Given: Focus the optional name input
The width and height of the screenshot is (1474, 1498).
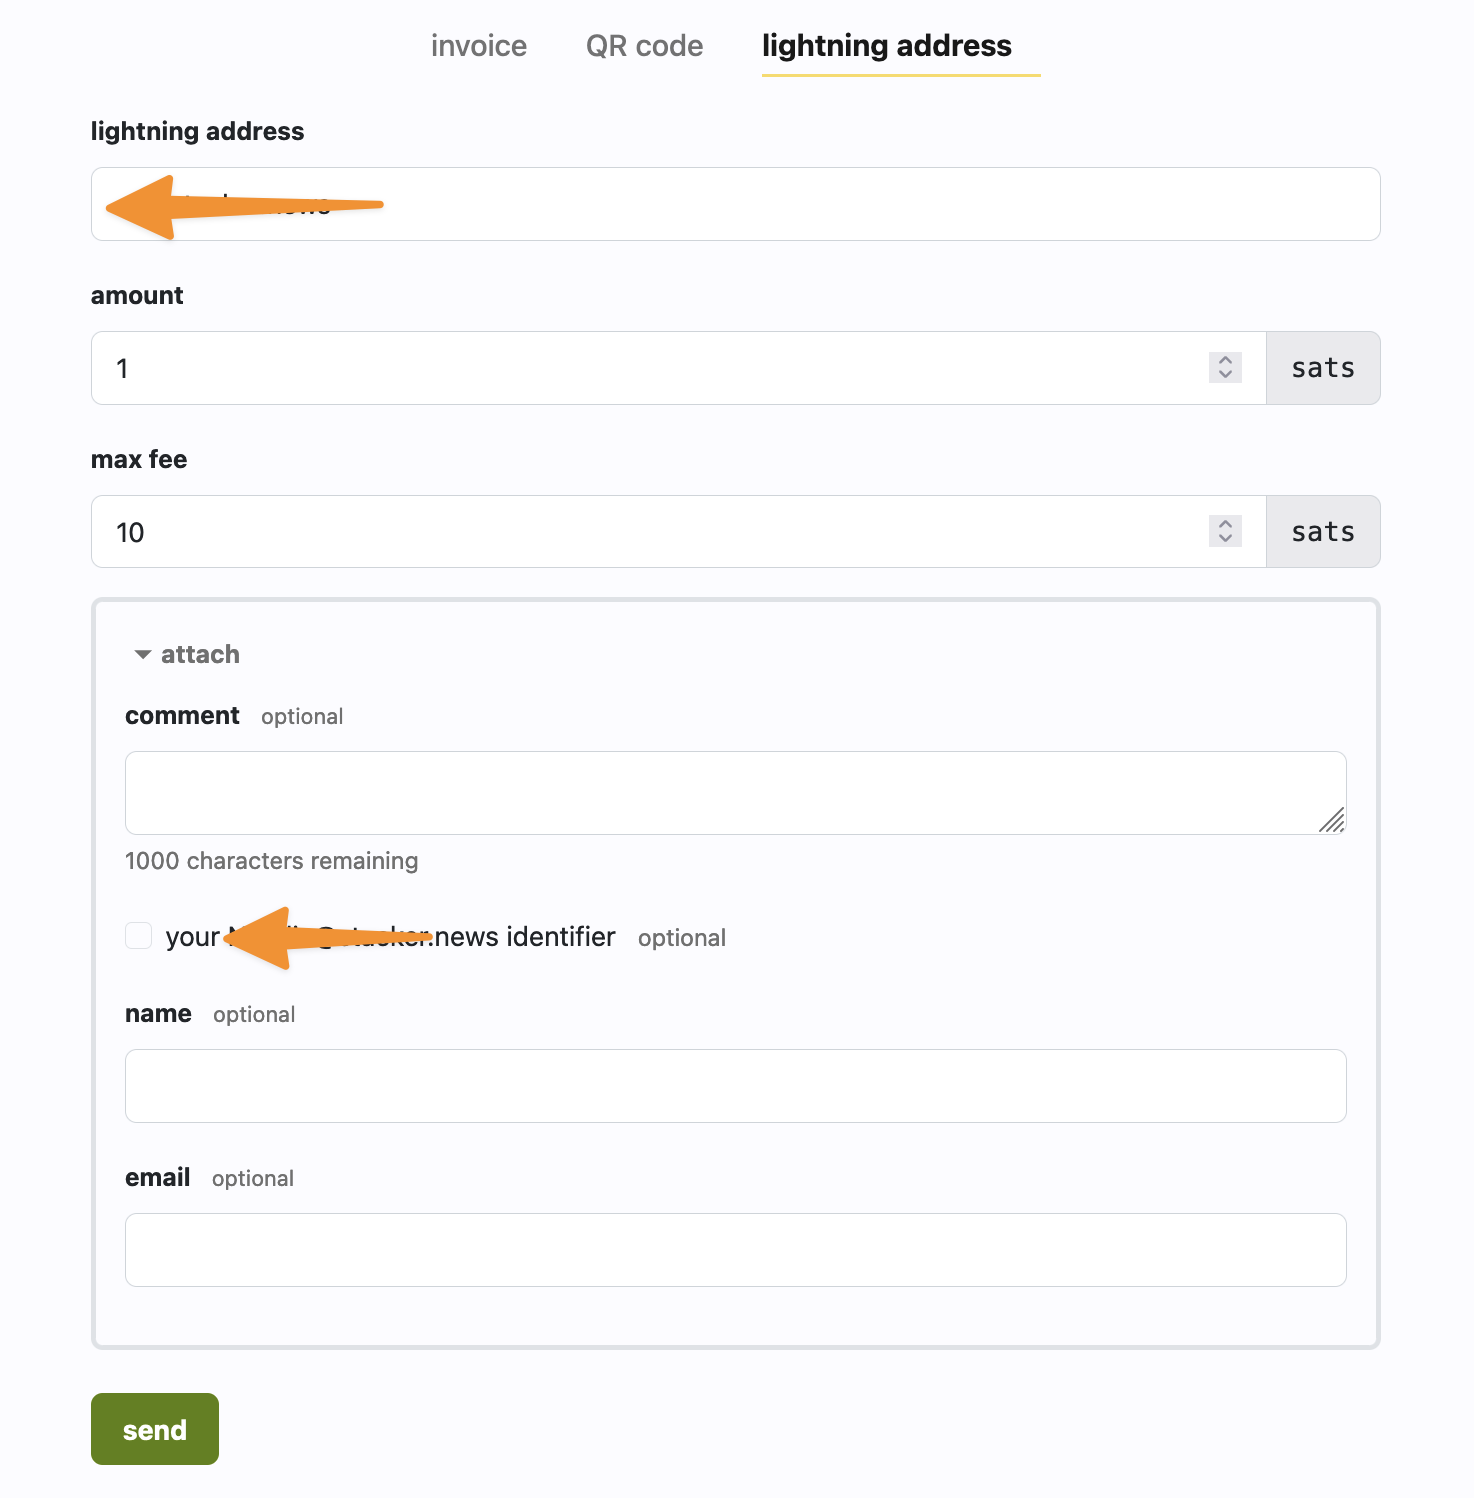Looking at the screenshot, I should click(735, 1086).
